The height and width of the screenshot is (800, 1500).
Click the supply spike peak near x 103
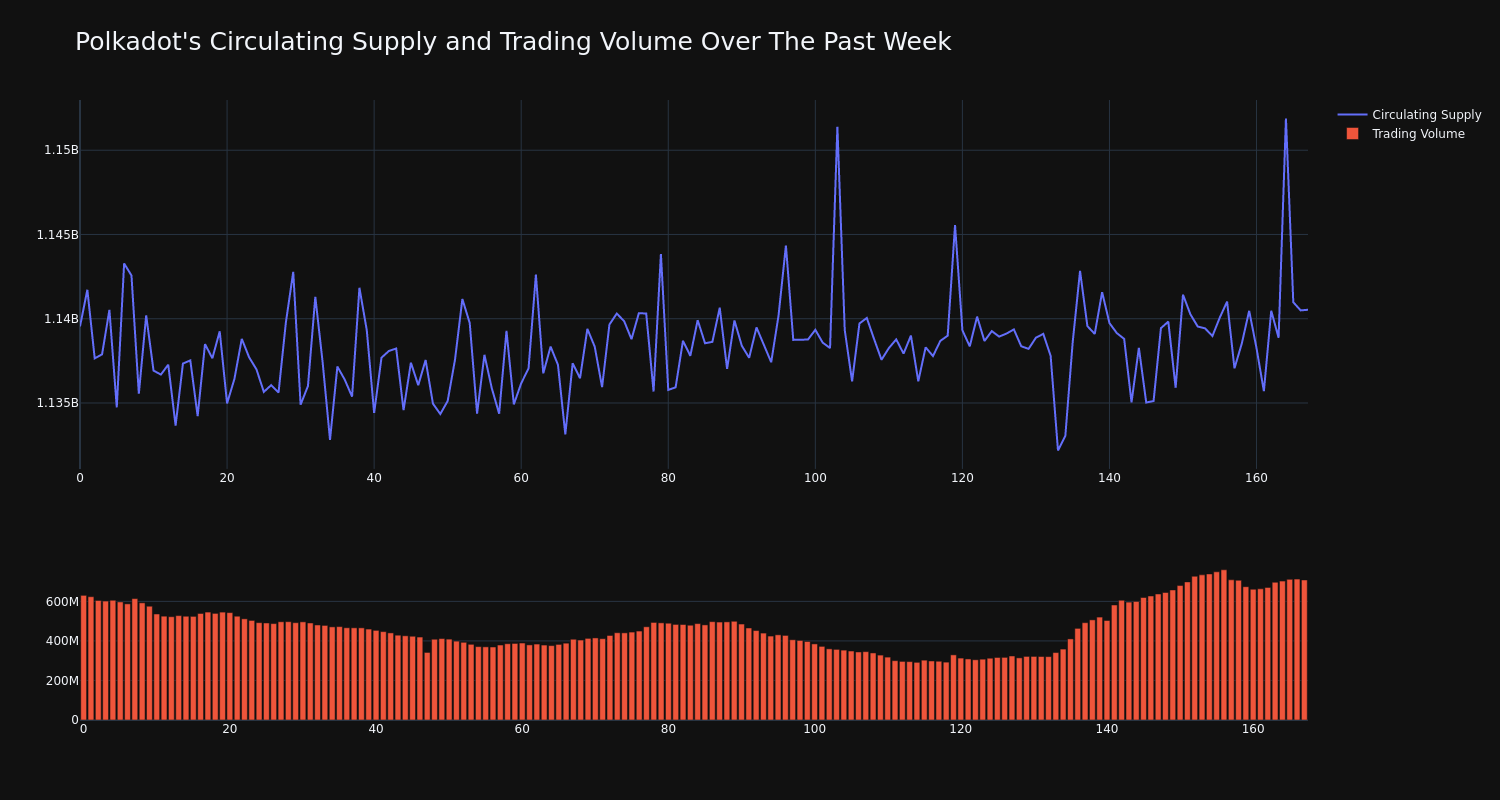coord(837,128)
